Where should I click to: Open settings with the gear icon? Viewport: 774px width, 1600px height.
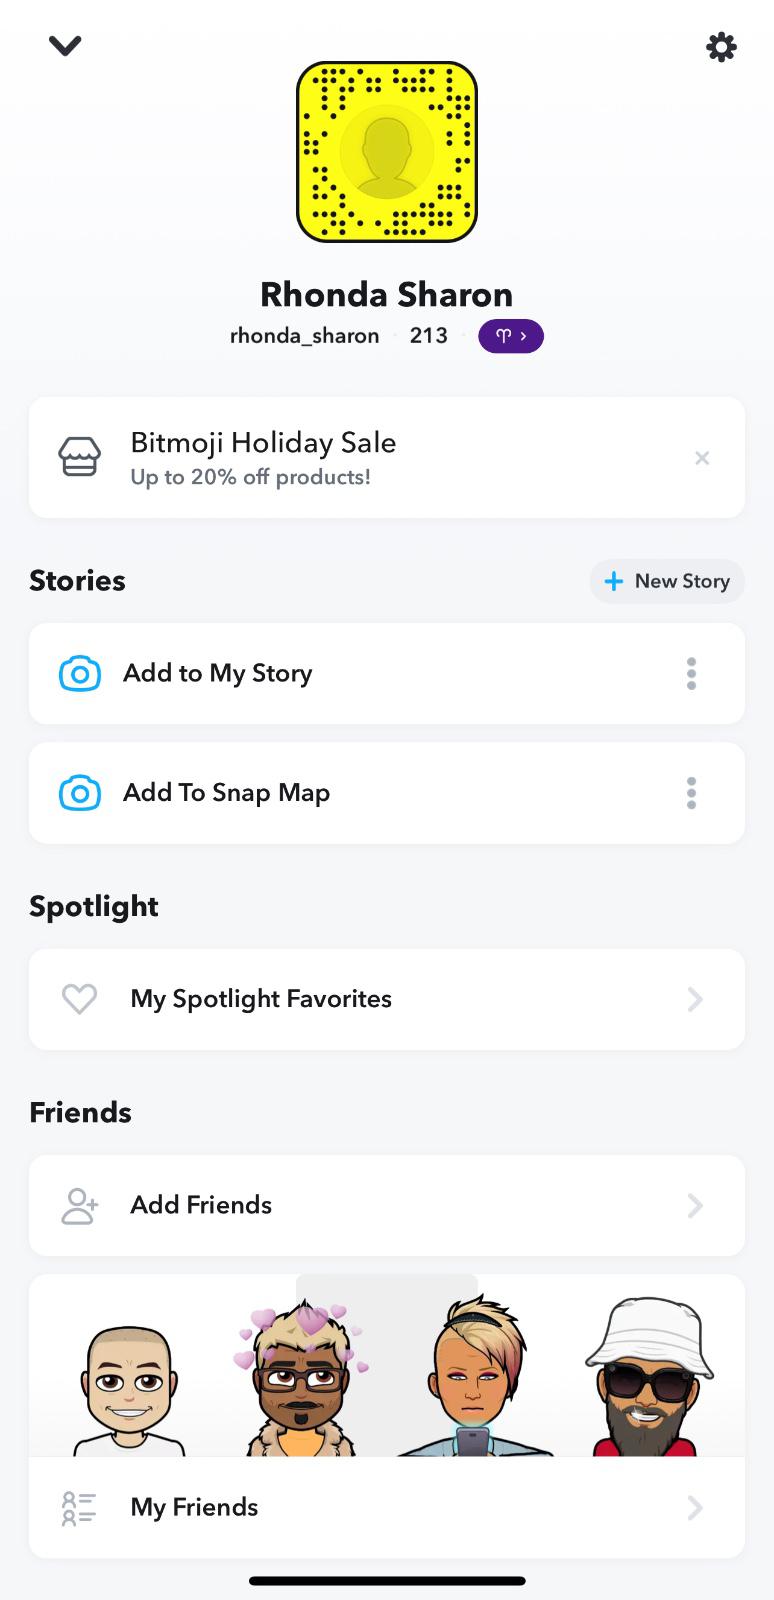721,47
